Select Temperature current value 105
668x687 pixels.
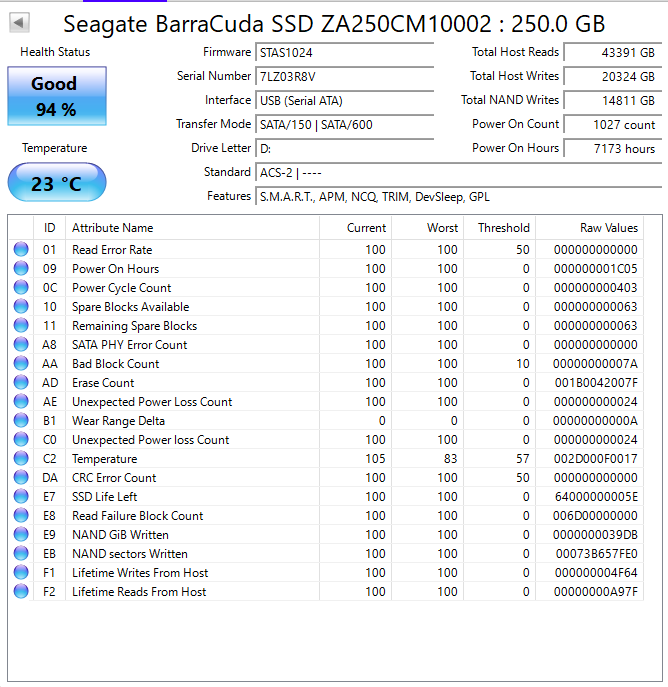pyautogui.click(x=375, y=459)
